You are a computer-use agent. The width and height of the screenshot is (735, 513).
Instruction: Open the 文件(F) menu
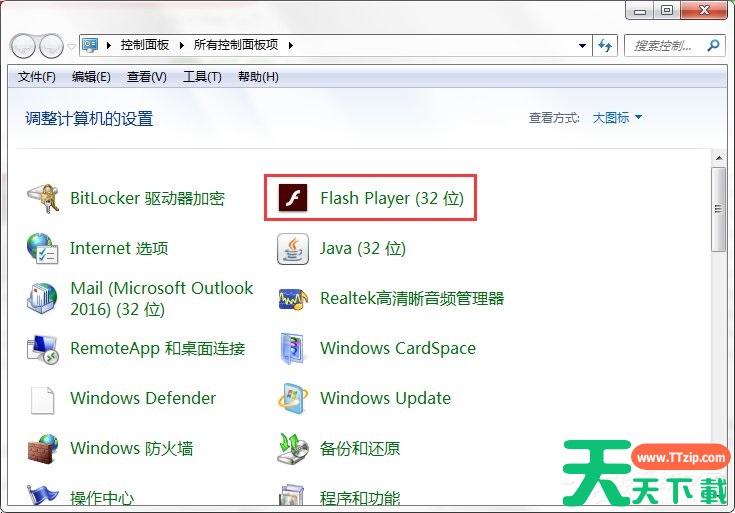click(37, 76)
